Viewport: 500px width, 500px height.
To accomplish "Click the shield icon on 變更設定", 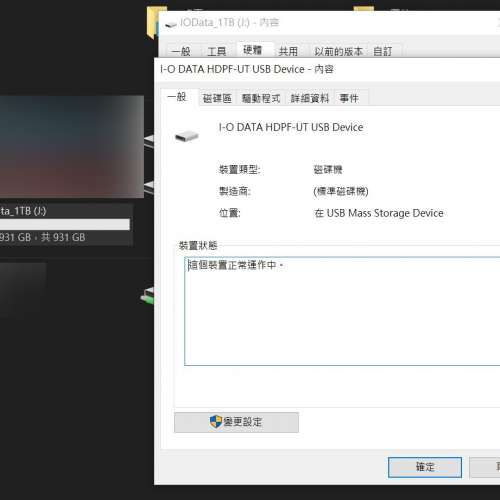I will click(216, 422).
